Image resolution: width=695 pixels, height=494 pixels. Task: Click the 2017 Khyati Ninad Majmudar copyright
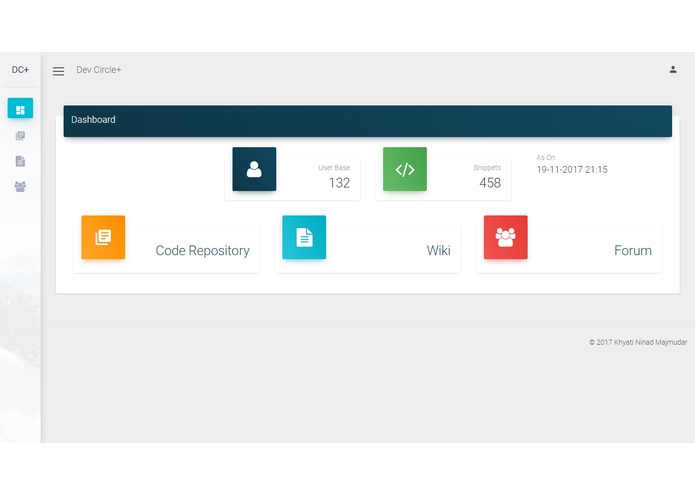pos(638,342)
